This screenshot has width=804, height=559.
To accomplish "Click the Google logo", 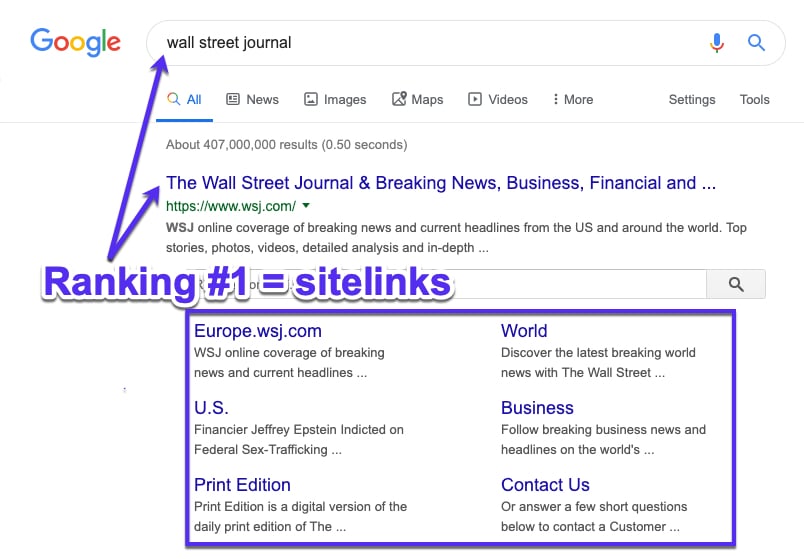I will (75, 42).
